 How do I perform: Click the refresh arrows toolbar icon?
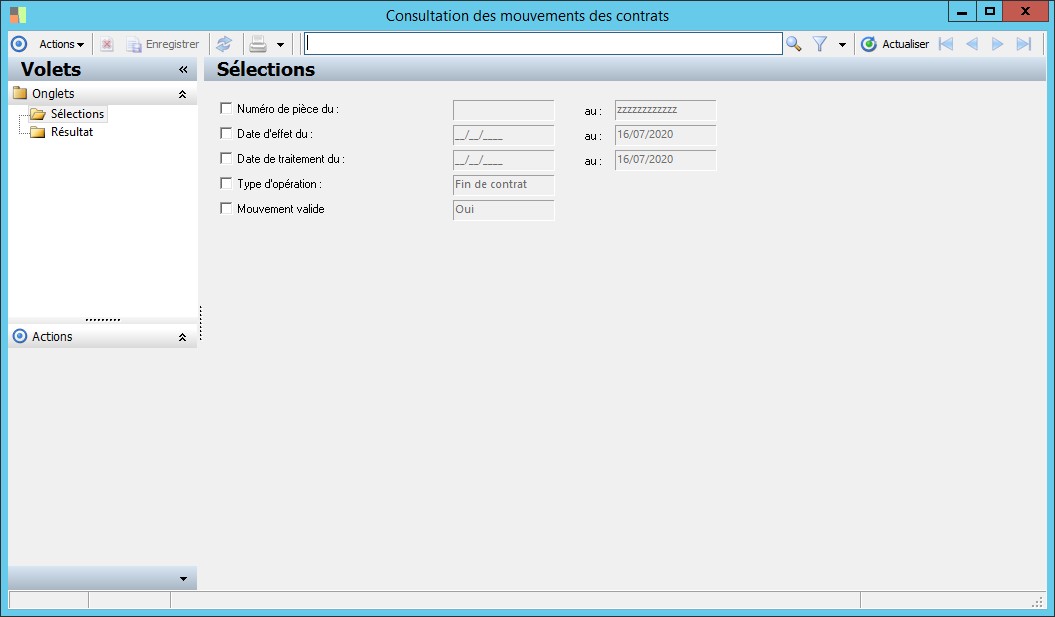click(x=224, y=44)
